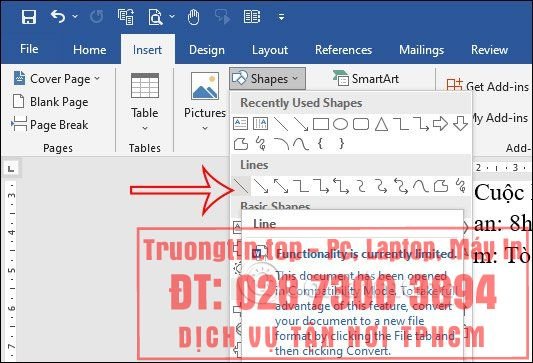Viewport: 533px width, 363px height.
Task: Select Scribble under Lines section
Action: [x=461, y=186]
